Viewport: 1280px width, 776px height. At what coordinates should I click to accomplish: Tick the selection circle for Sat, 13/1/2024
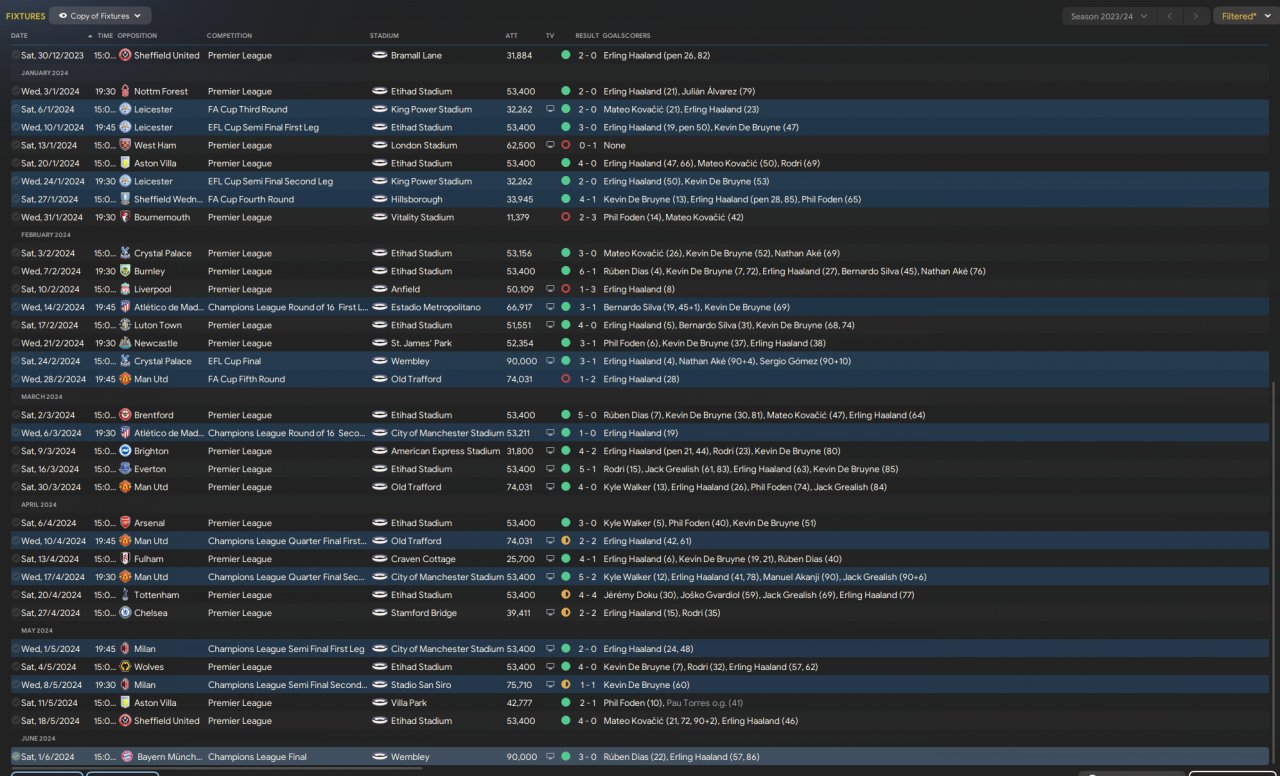click(16, 145)
